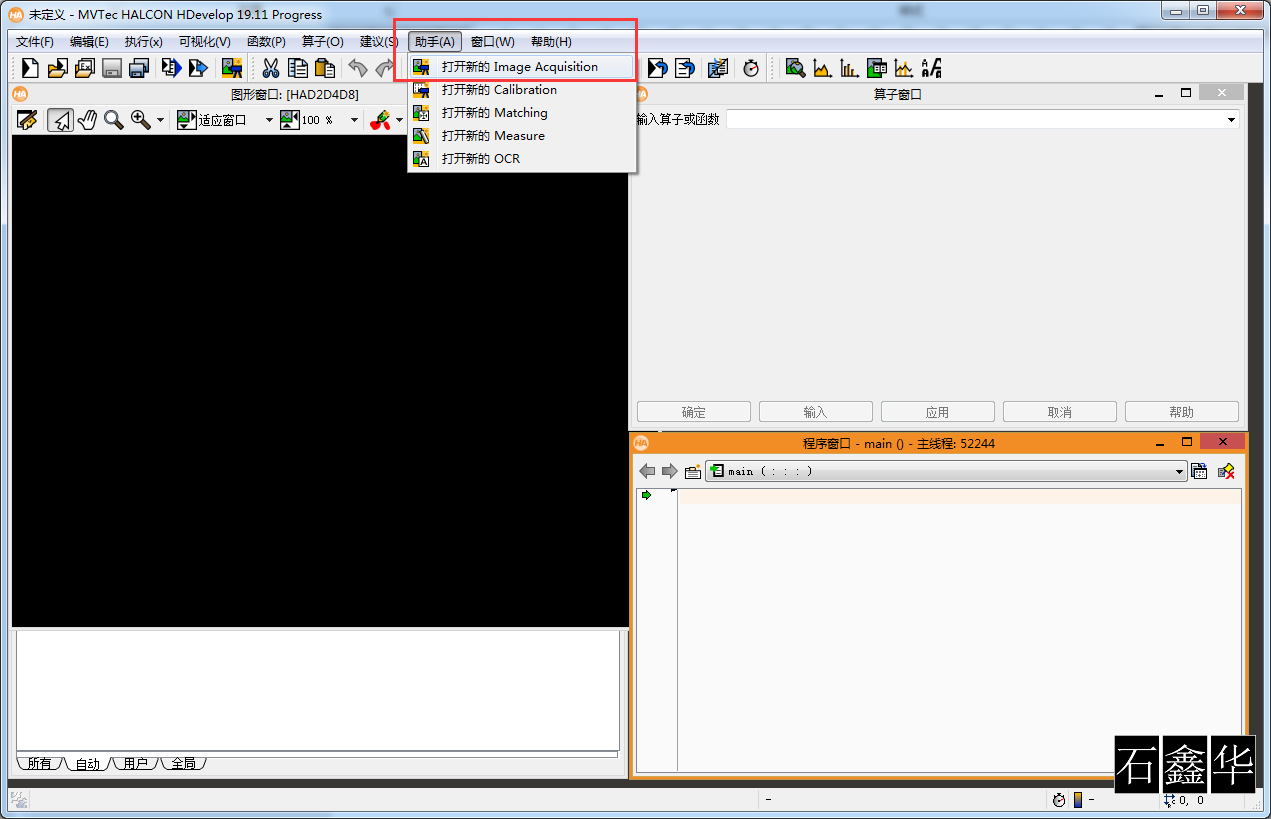
Task: Click the 应用 button in operator window
Action: [938, 412]
